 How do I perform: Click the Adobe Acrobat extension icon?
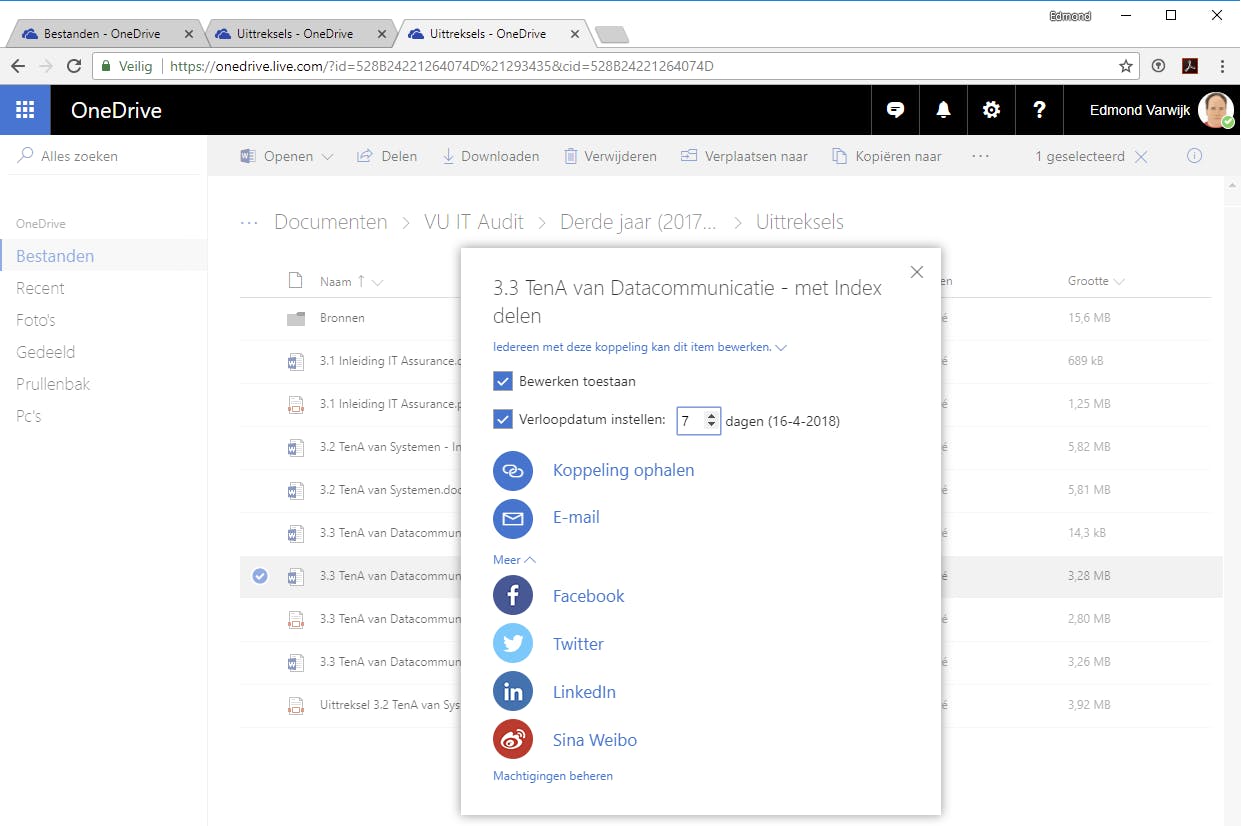[1190, 66]
